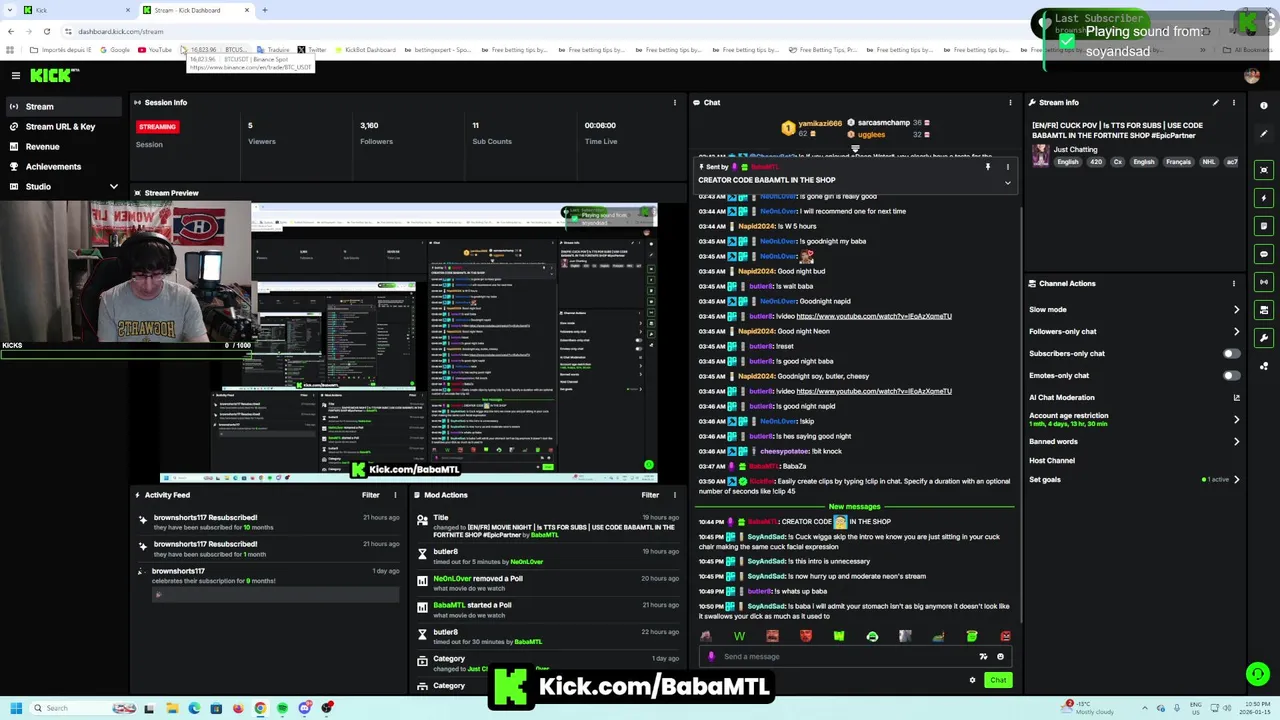Screen dimensions: 1280x720
Task: Open chat settings gear beside Chat button
Action: 972,680
